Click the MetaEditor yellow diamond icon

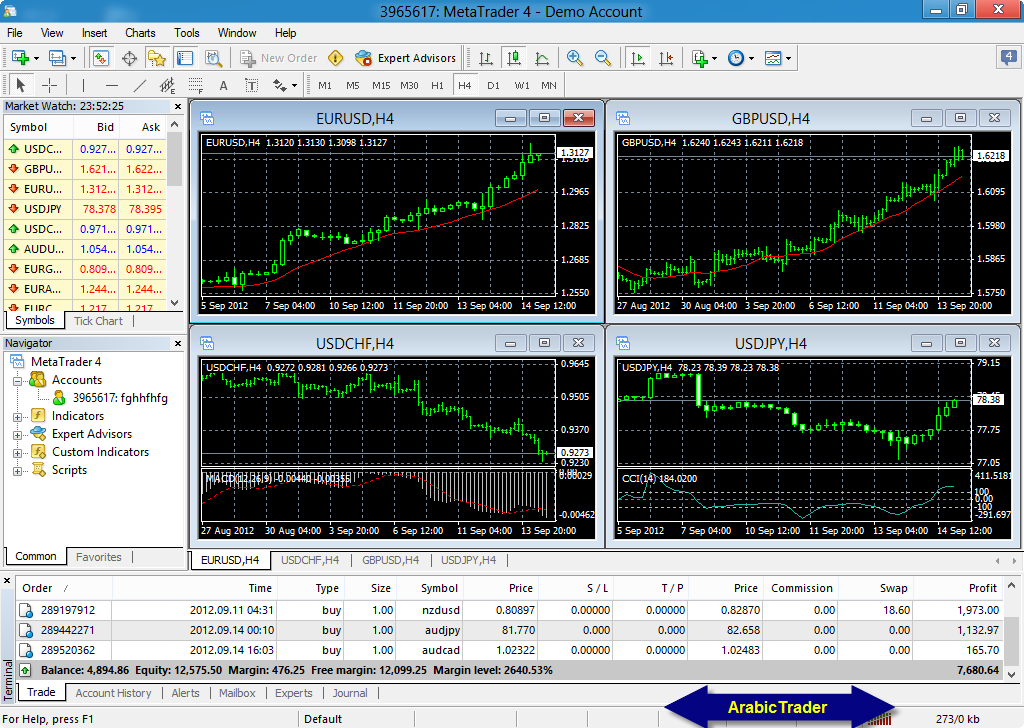tap(336, 58)
